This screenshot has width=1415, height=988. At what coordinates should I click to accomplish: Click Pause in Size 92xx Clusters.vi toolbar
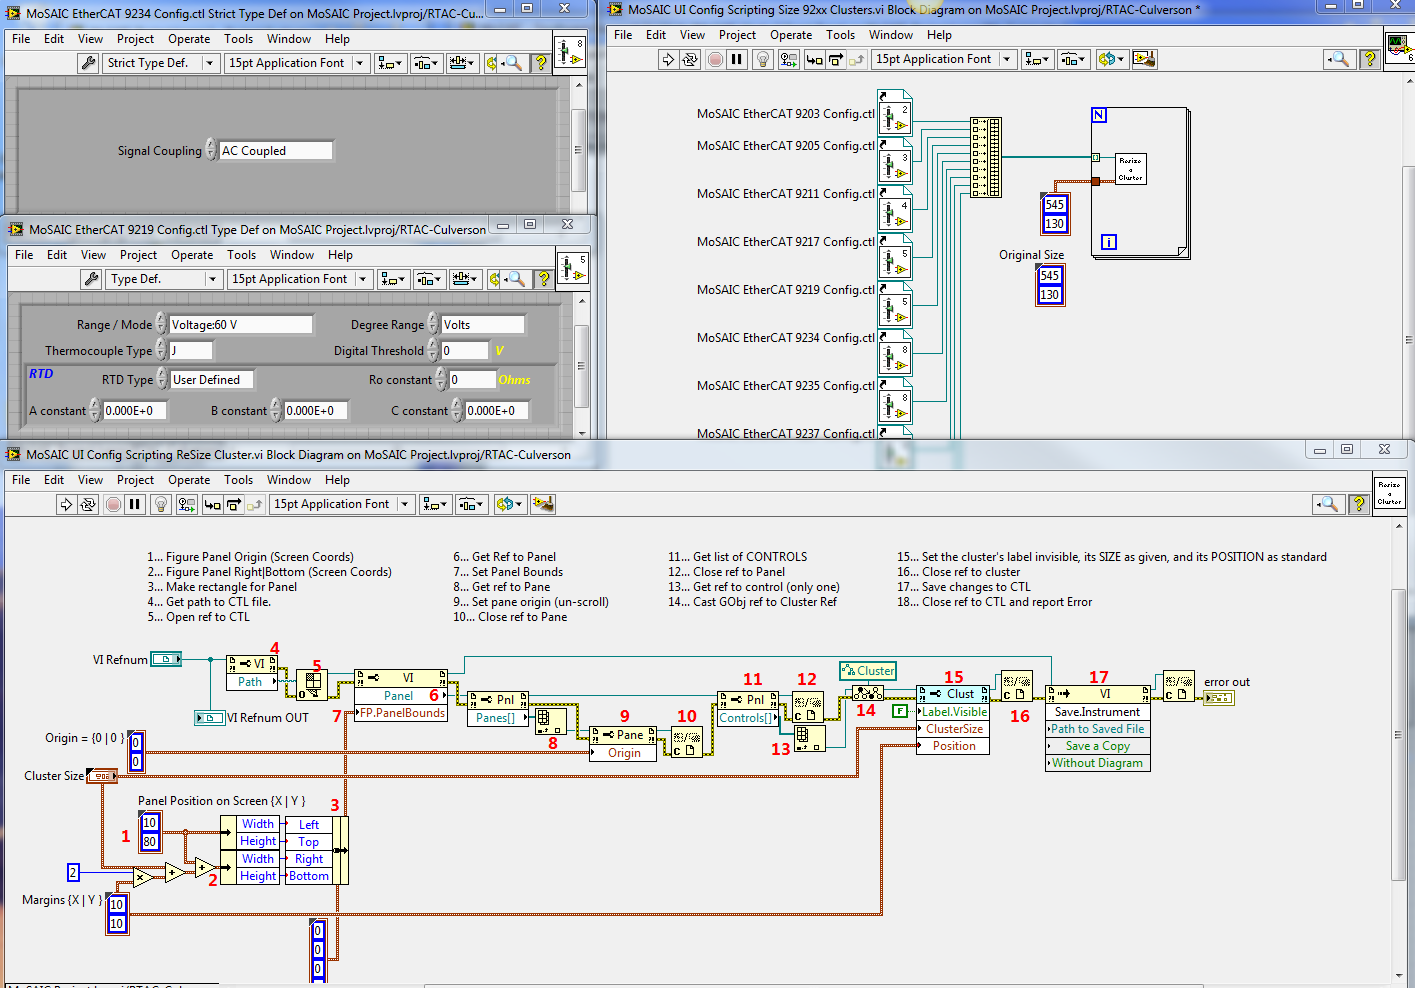pos(737,59)
